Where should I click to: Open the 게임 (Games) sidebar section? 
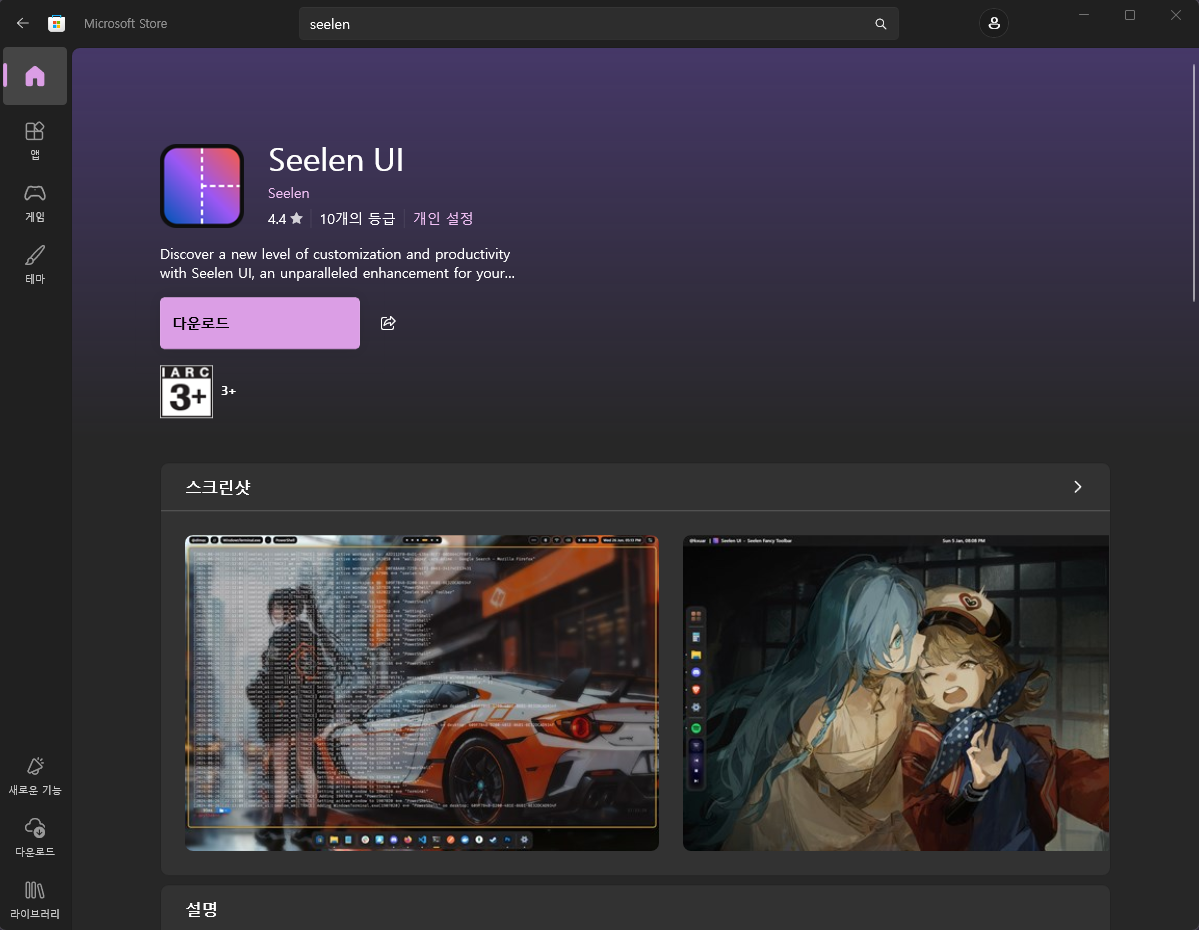(35, 203)
